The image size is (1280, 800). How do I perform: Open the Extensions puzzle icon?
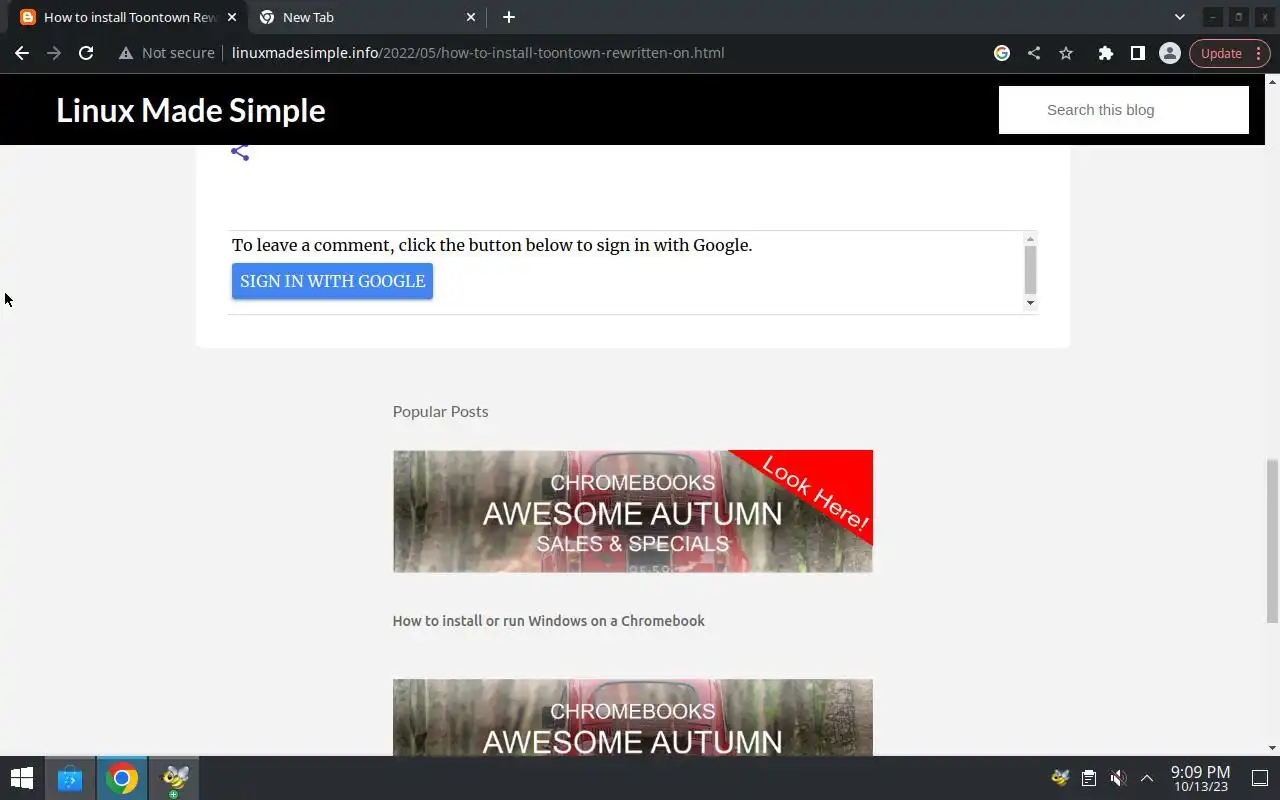1105,53
